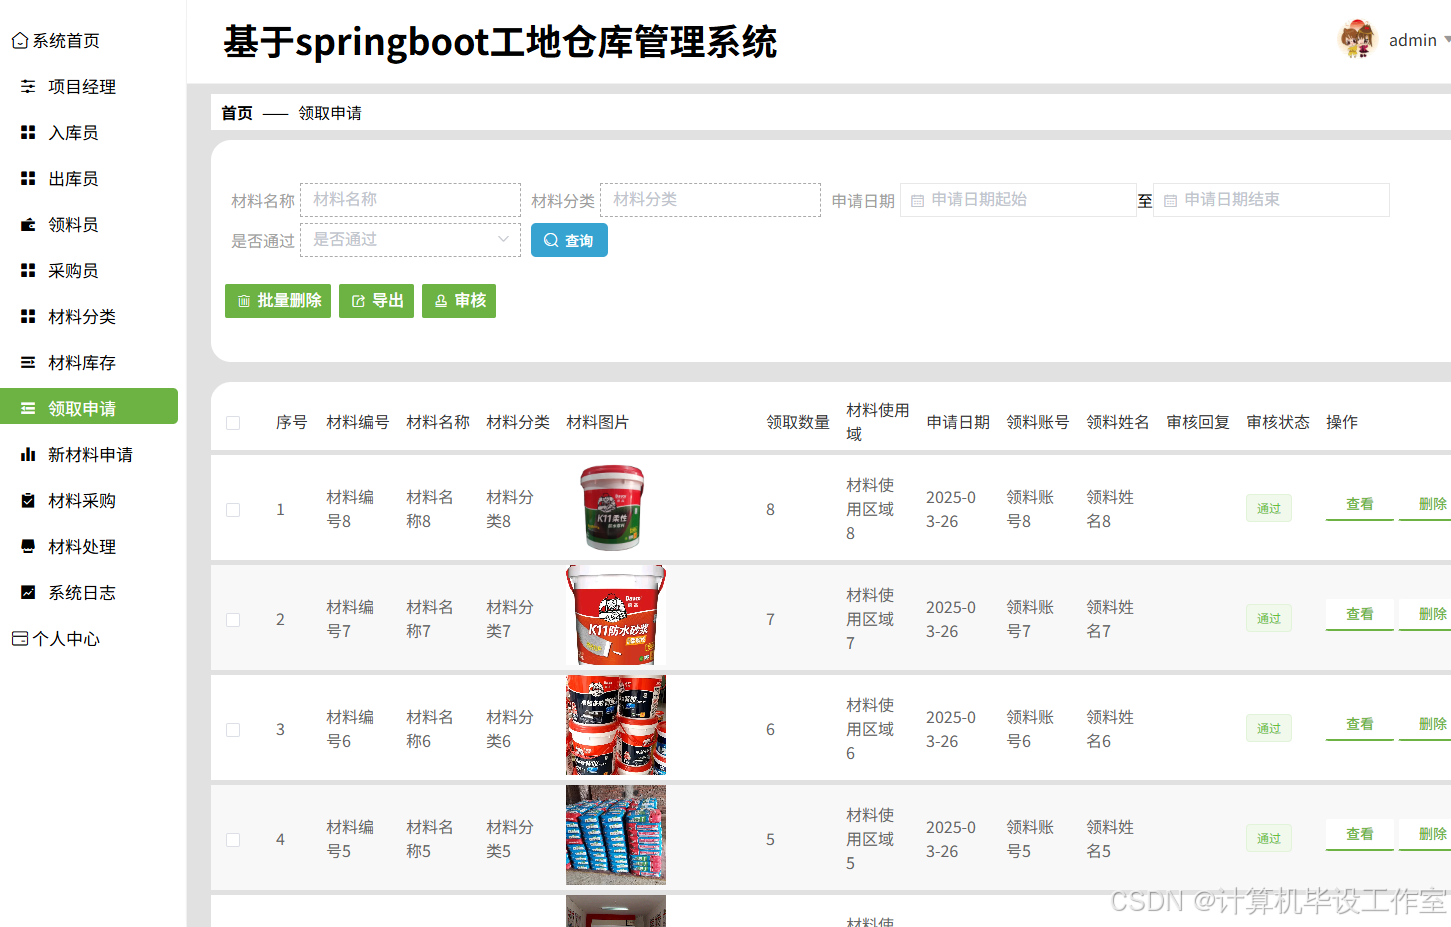The height and width of the screenshot is (927, 1451).
Task: Click the 首页 breadcrumb link
Action: (237, 113)
